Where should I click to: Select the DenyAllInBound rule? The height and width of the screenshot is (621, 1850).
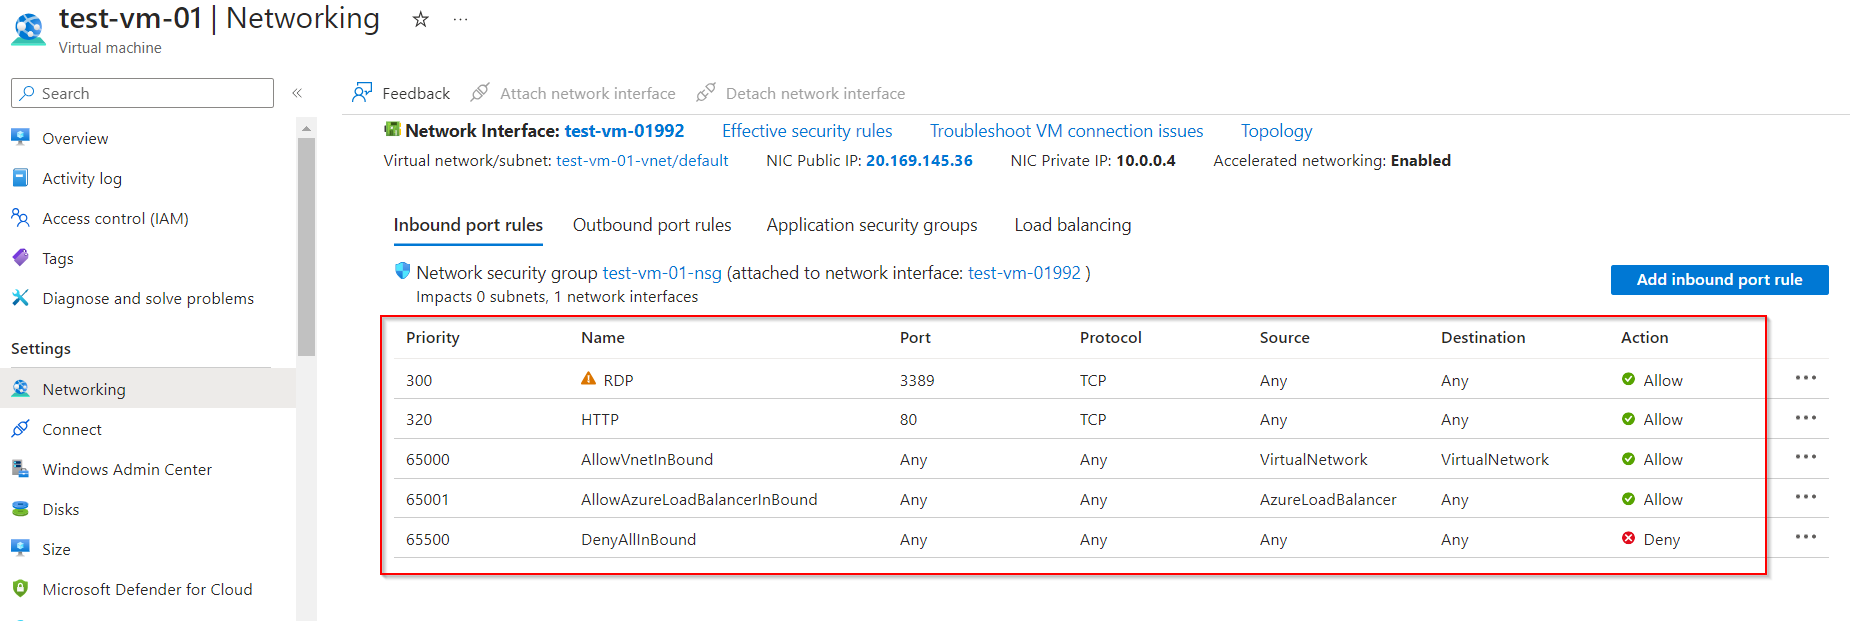click(x=638, y=540)
